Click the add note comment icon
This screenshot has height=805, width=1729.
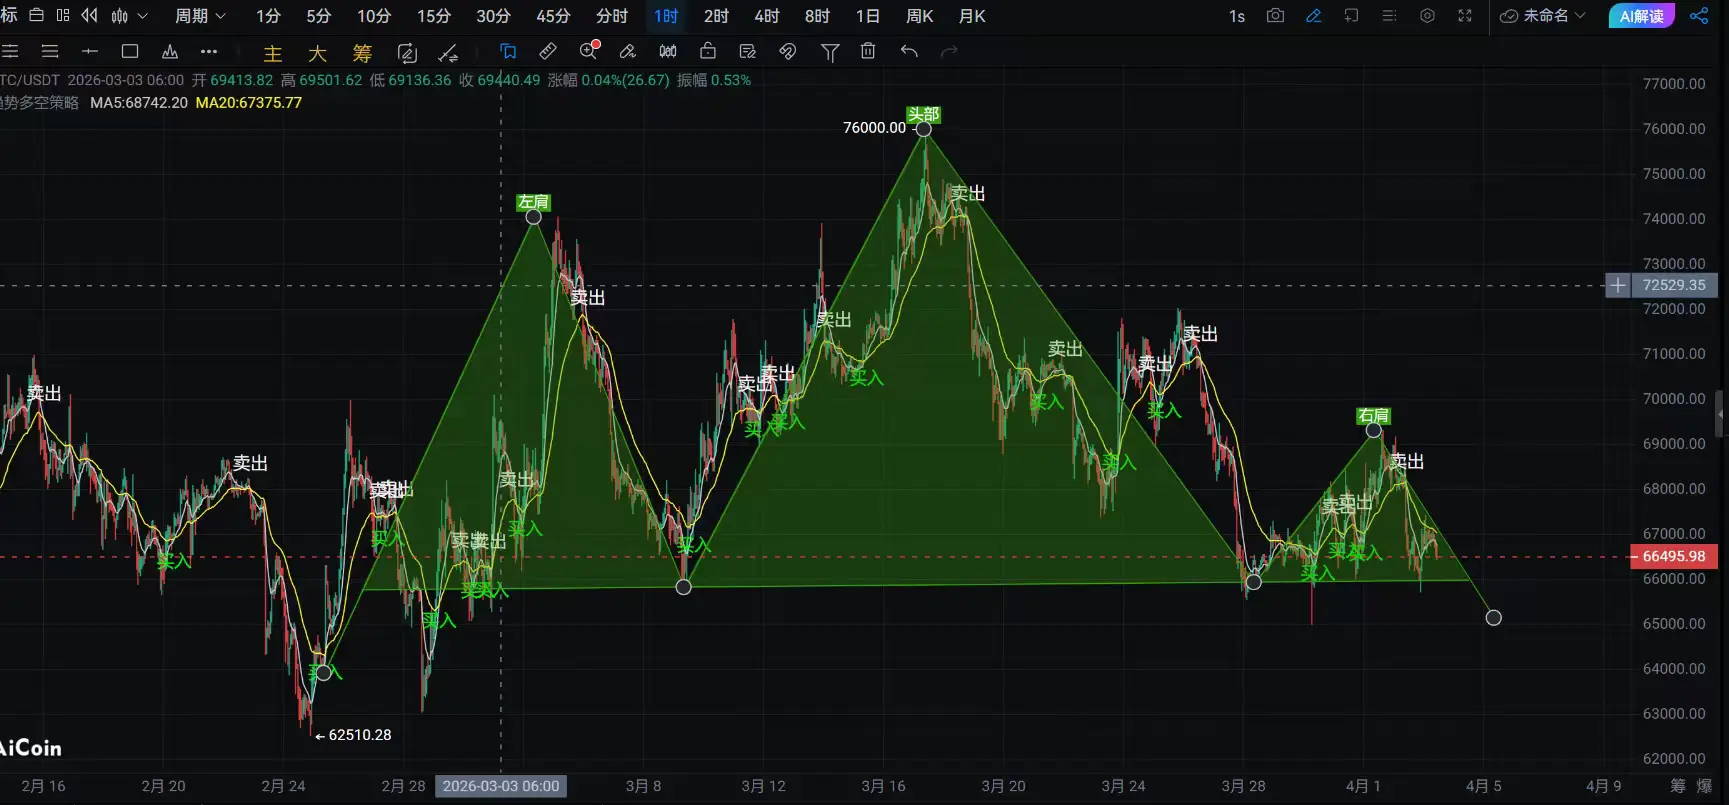[x=1351, y=16]
